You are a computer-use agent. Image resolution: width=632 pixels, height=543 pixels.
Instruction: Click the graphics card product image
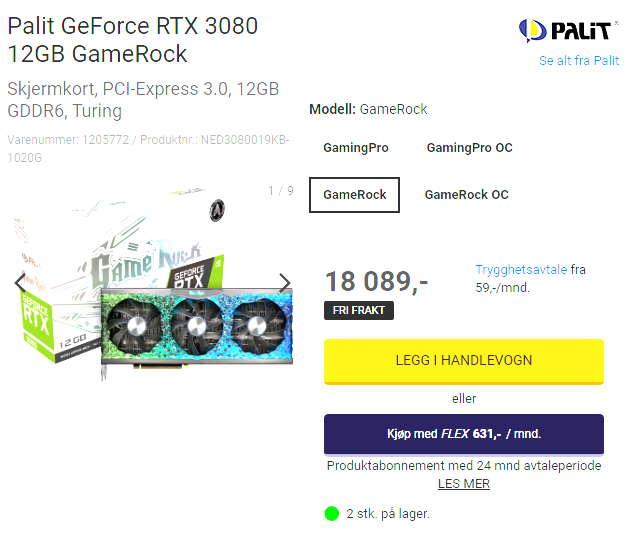pos(154,282)
